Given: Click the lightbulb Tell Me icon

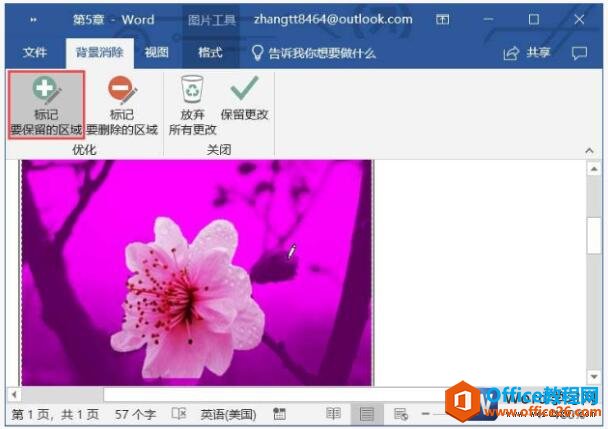Looking at the screenshot, I should [x=257, y=53].
